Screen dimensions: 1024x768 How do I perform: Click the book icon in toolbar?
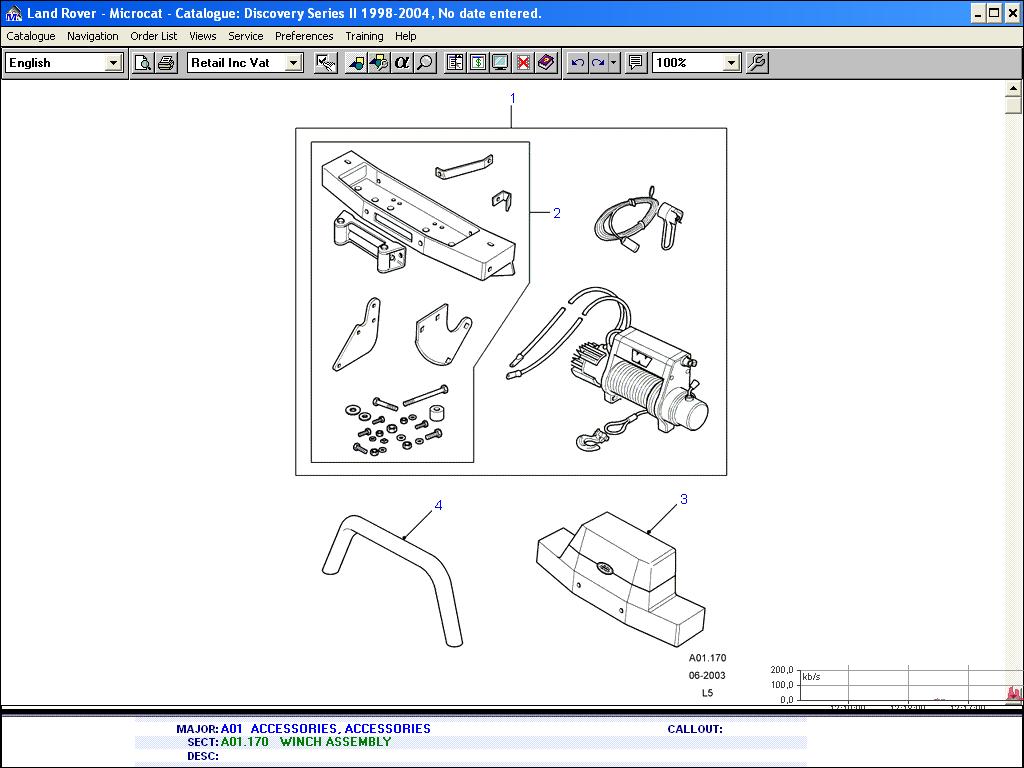[x=546, y=62]
